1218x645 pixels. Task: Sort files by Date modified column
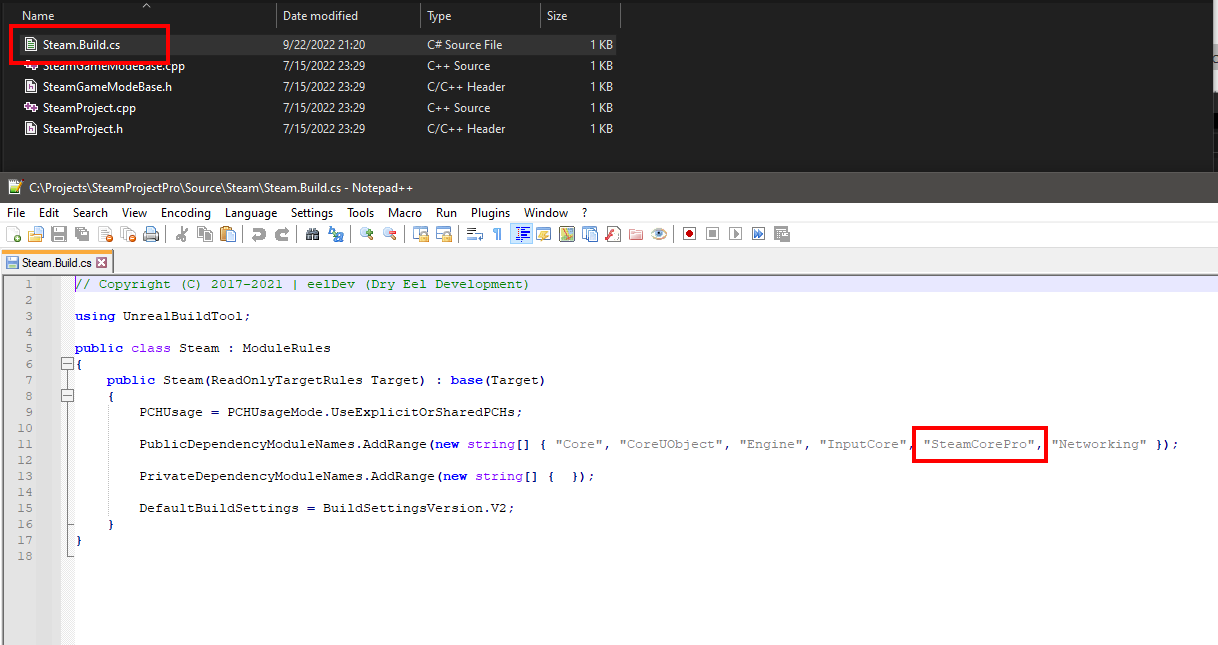(348, 16)
